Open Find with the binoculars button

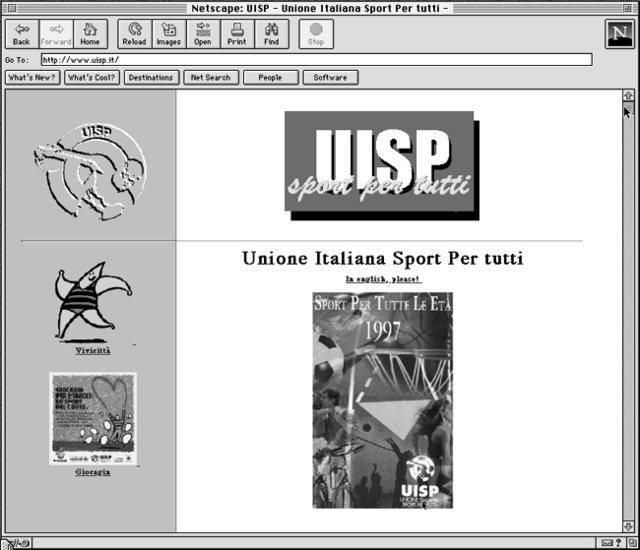pos(271,34)
